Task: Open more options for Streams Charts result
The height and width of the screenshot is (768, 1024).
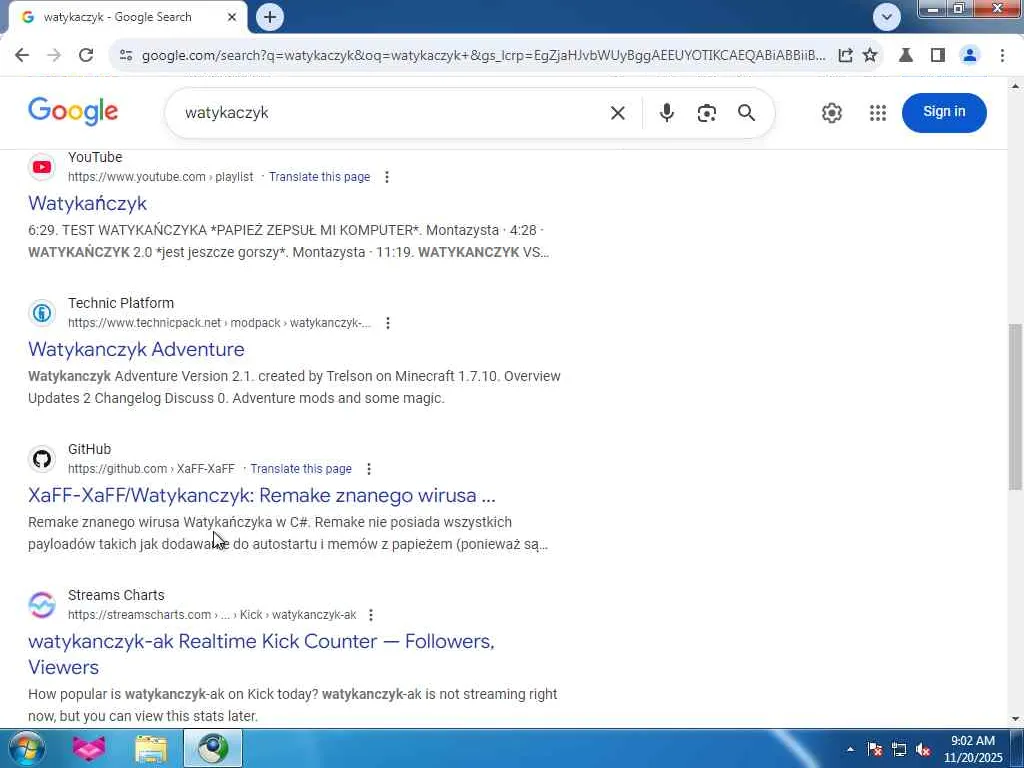Action: coord(370,615)
